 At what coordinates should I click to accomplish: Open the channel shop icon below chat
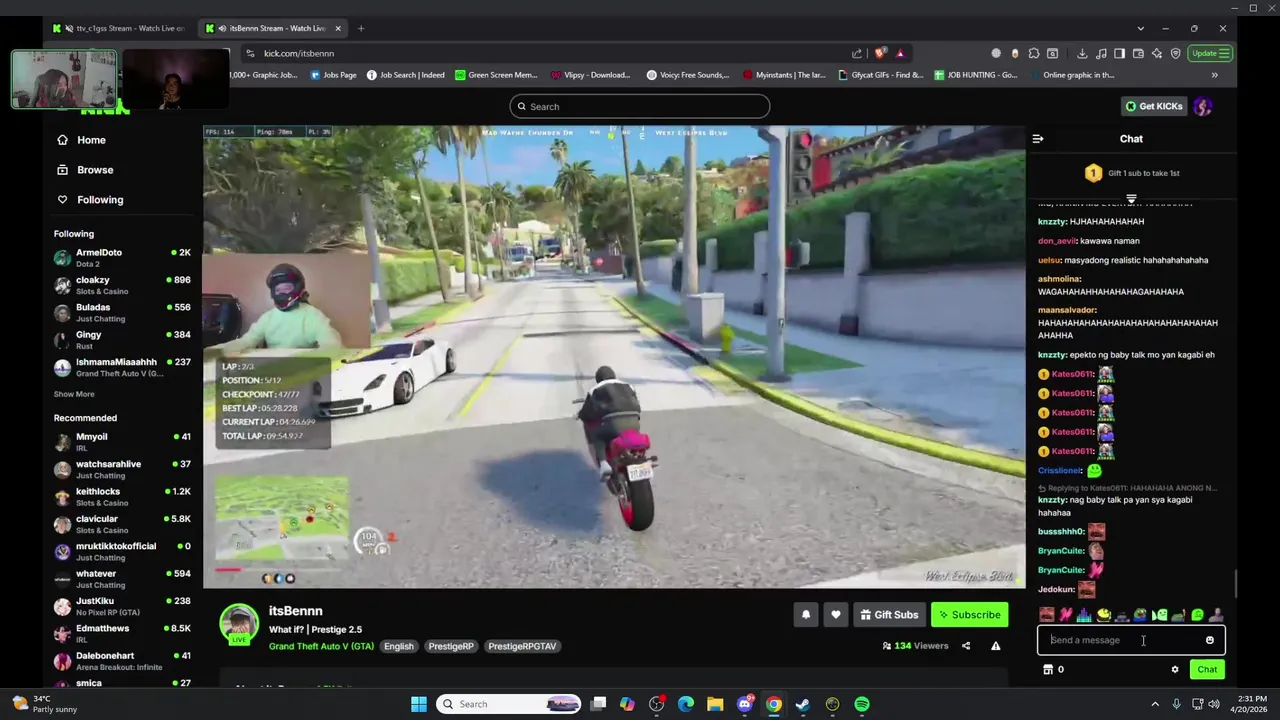pos(1048,670)
